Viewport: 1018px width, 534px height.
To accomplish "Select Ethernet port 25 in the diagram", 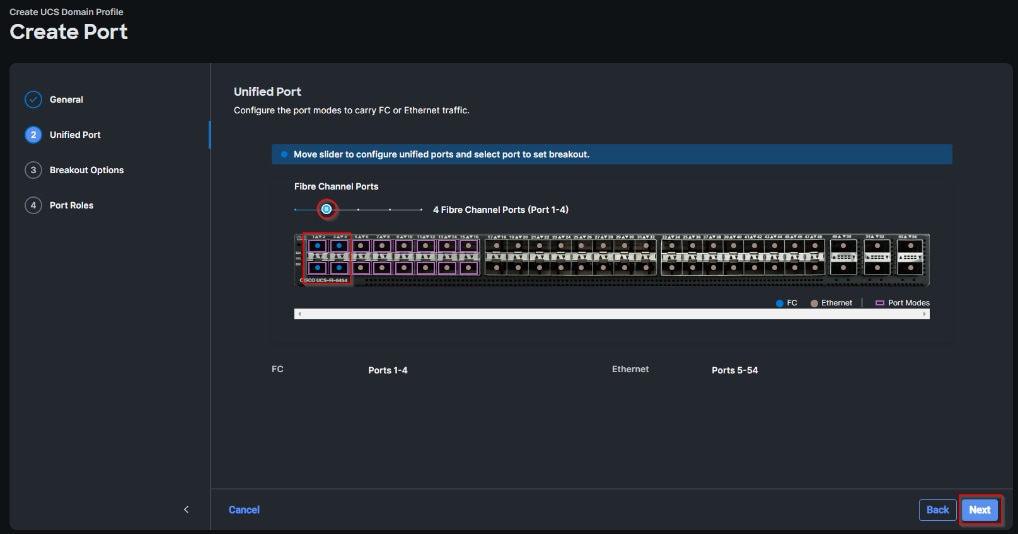I will pos(582,246).
